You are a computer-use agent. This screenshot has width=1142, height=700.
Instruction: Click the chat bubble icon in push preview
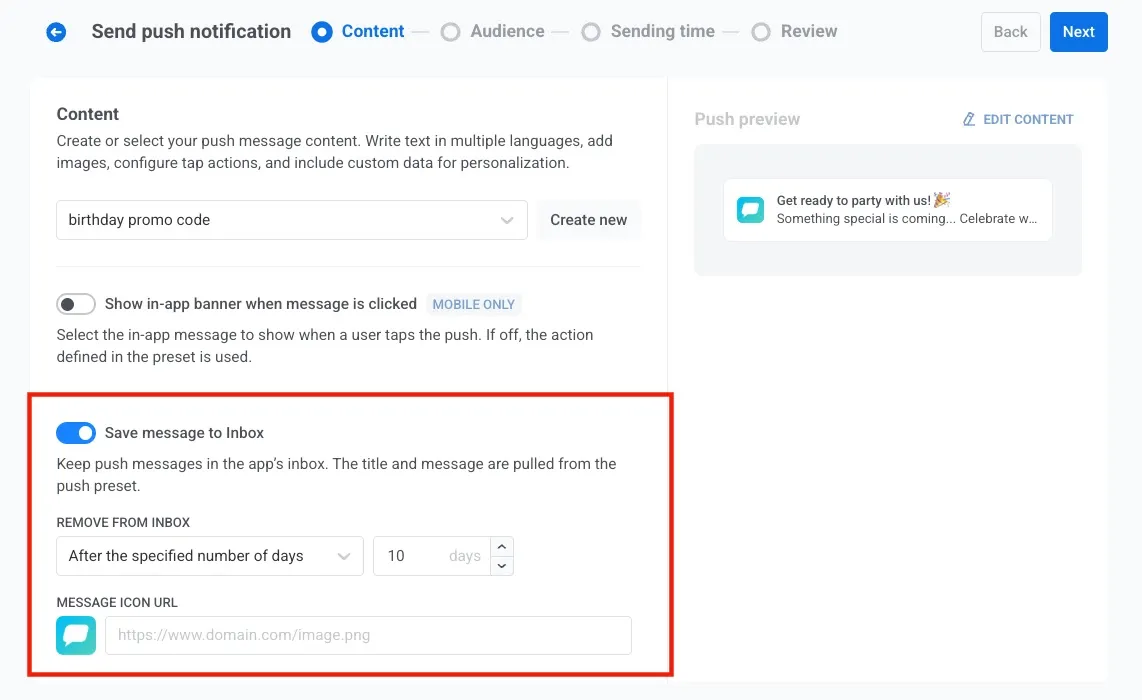pyautogui.click(x=750, y=210)
